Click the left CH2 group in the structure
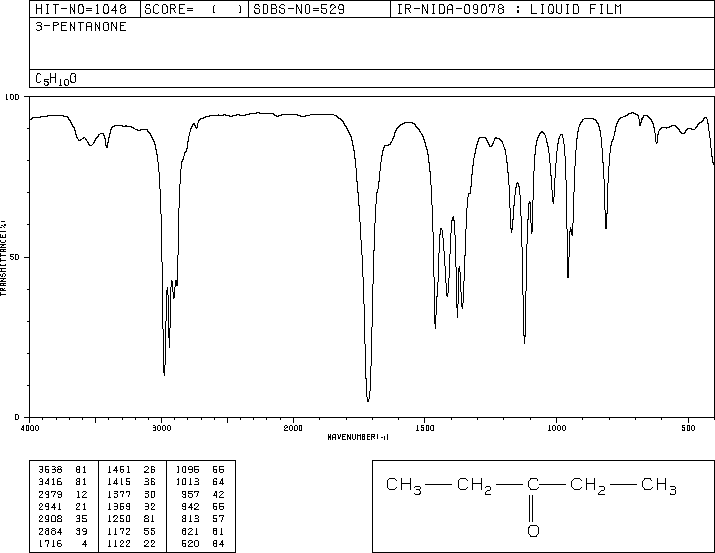The height and width of the screenshot is (553, 715). [x=474, y=486]
